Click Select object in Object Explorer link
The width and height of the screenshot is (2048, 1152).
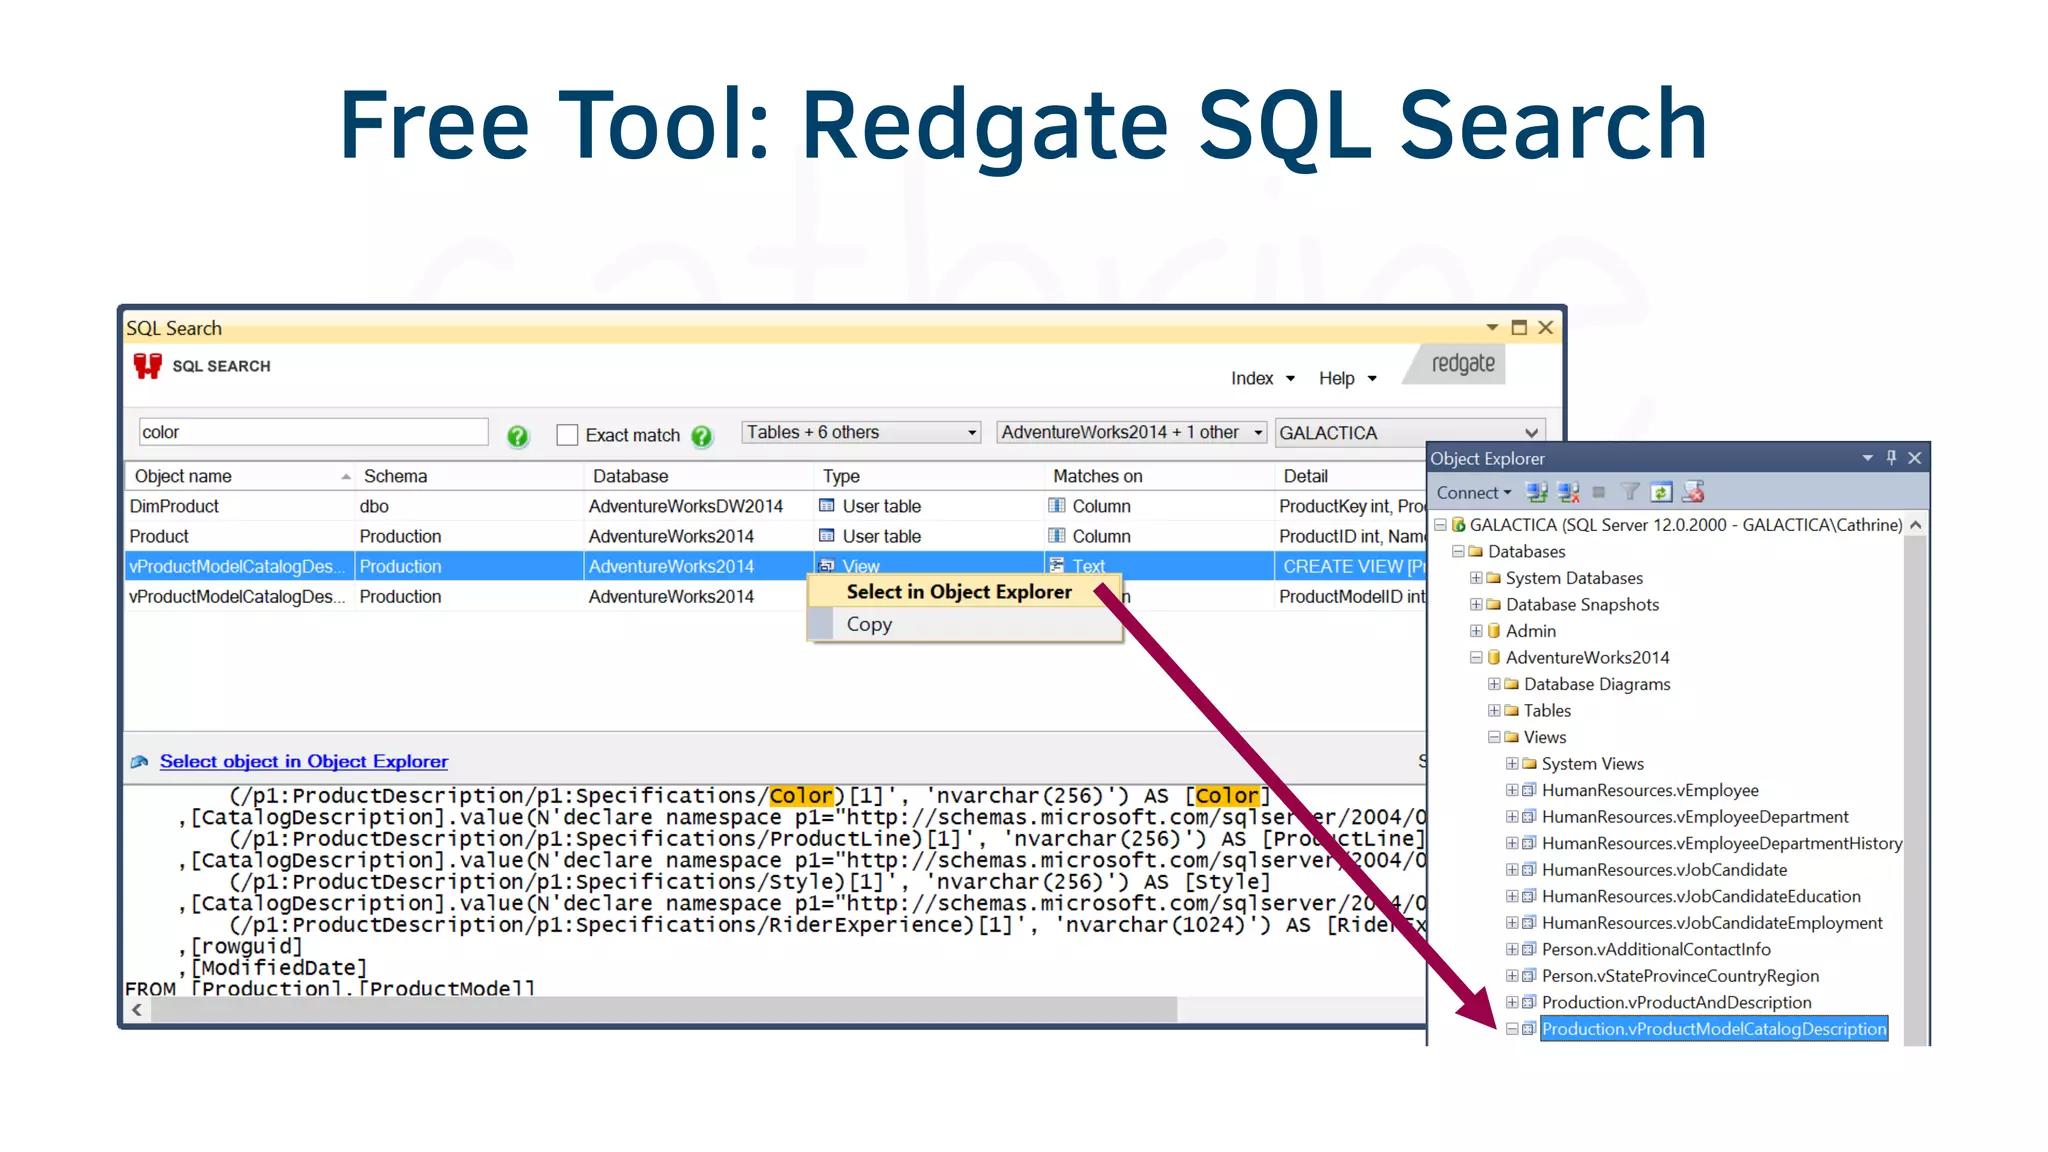[304, 762]
